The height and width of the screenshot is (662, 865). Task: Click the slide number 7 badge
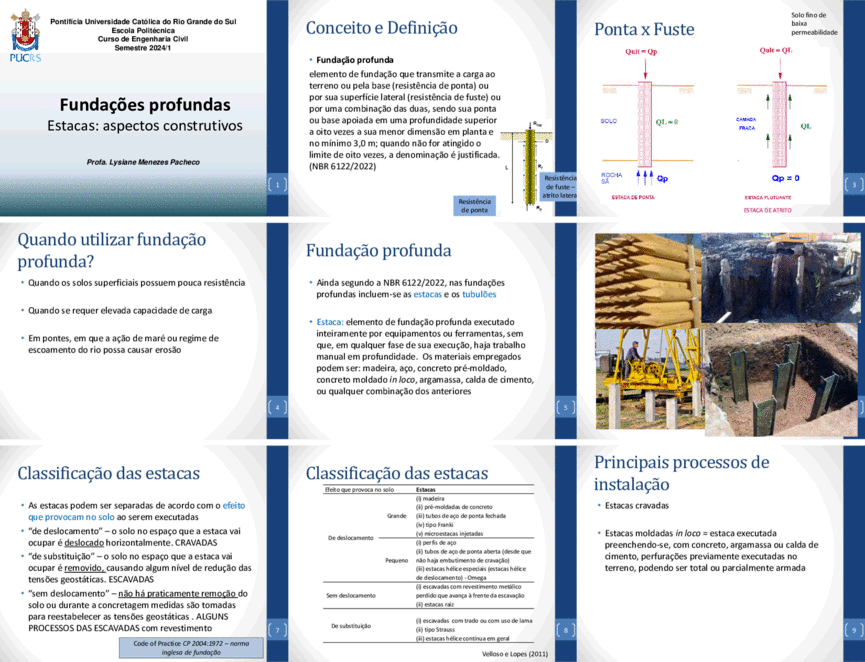pyautogui.click(x=277, y=629)
